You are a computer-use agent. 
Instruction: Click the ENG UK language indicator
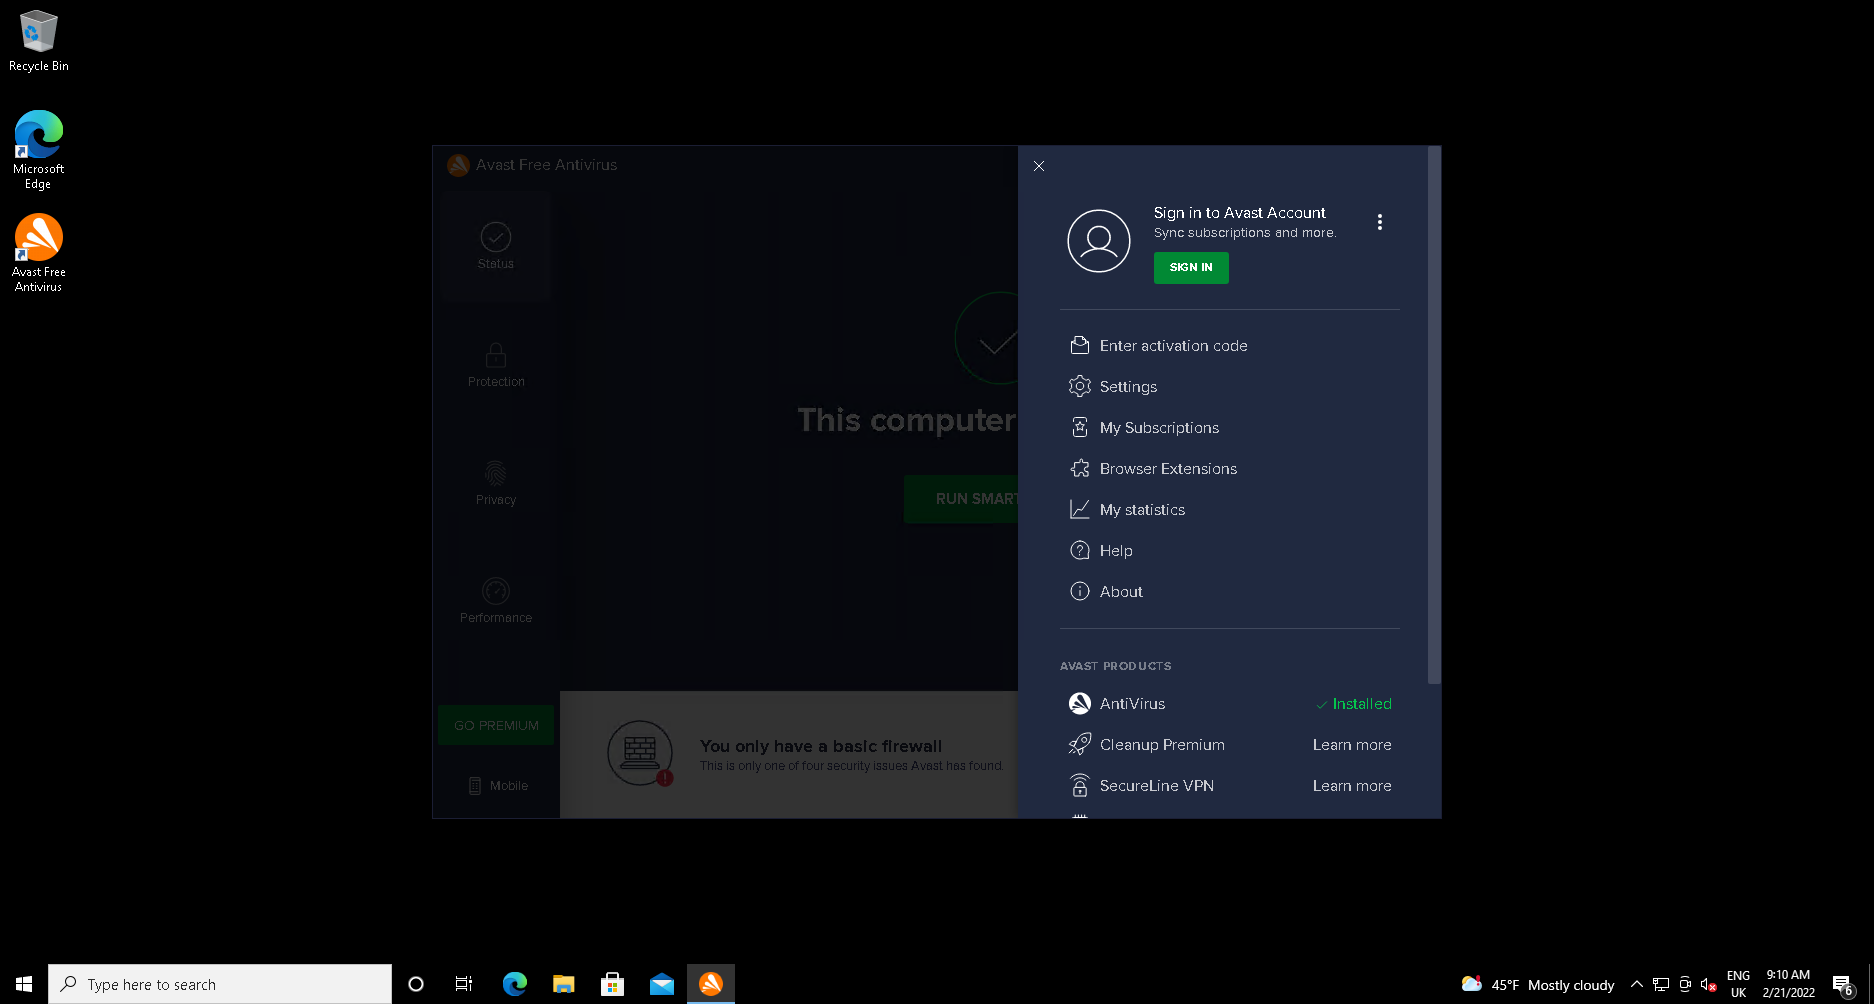(1738, 984)
